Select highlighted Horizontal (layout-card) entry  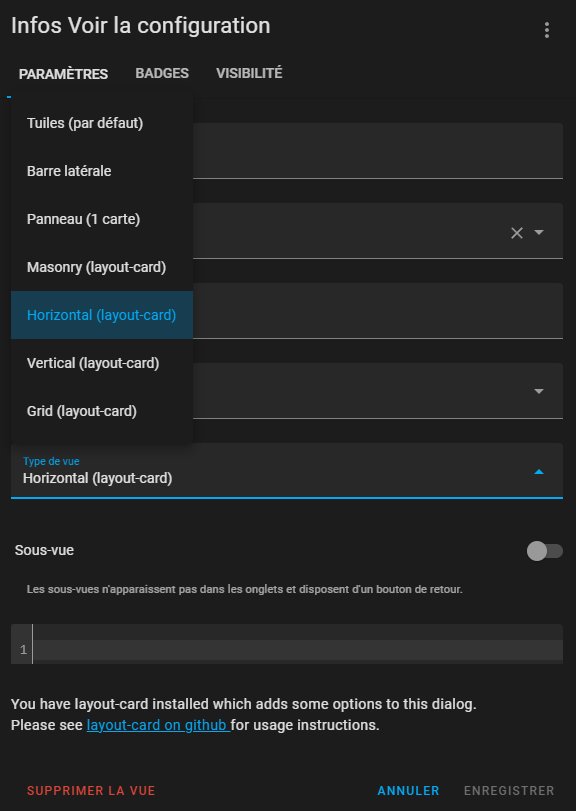(102, 315)
